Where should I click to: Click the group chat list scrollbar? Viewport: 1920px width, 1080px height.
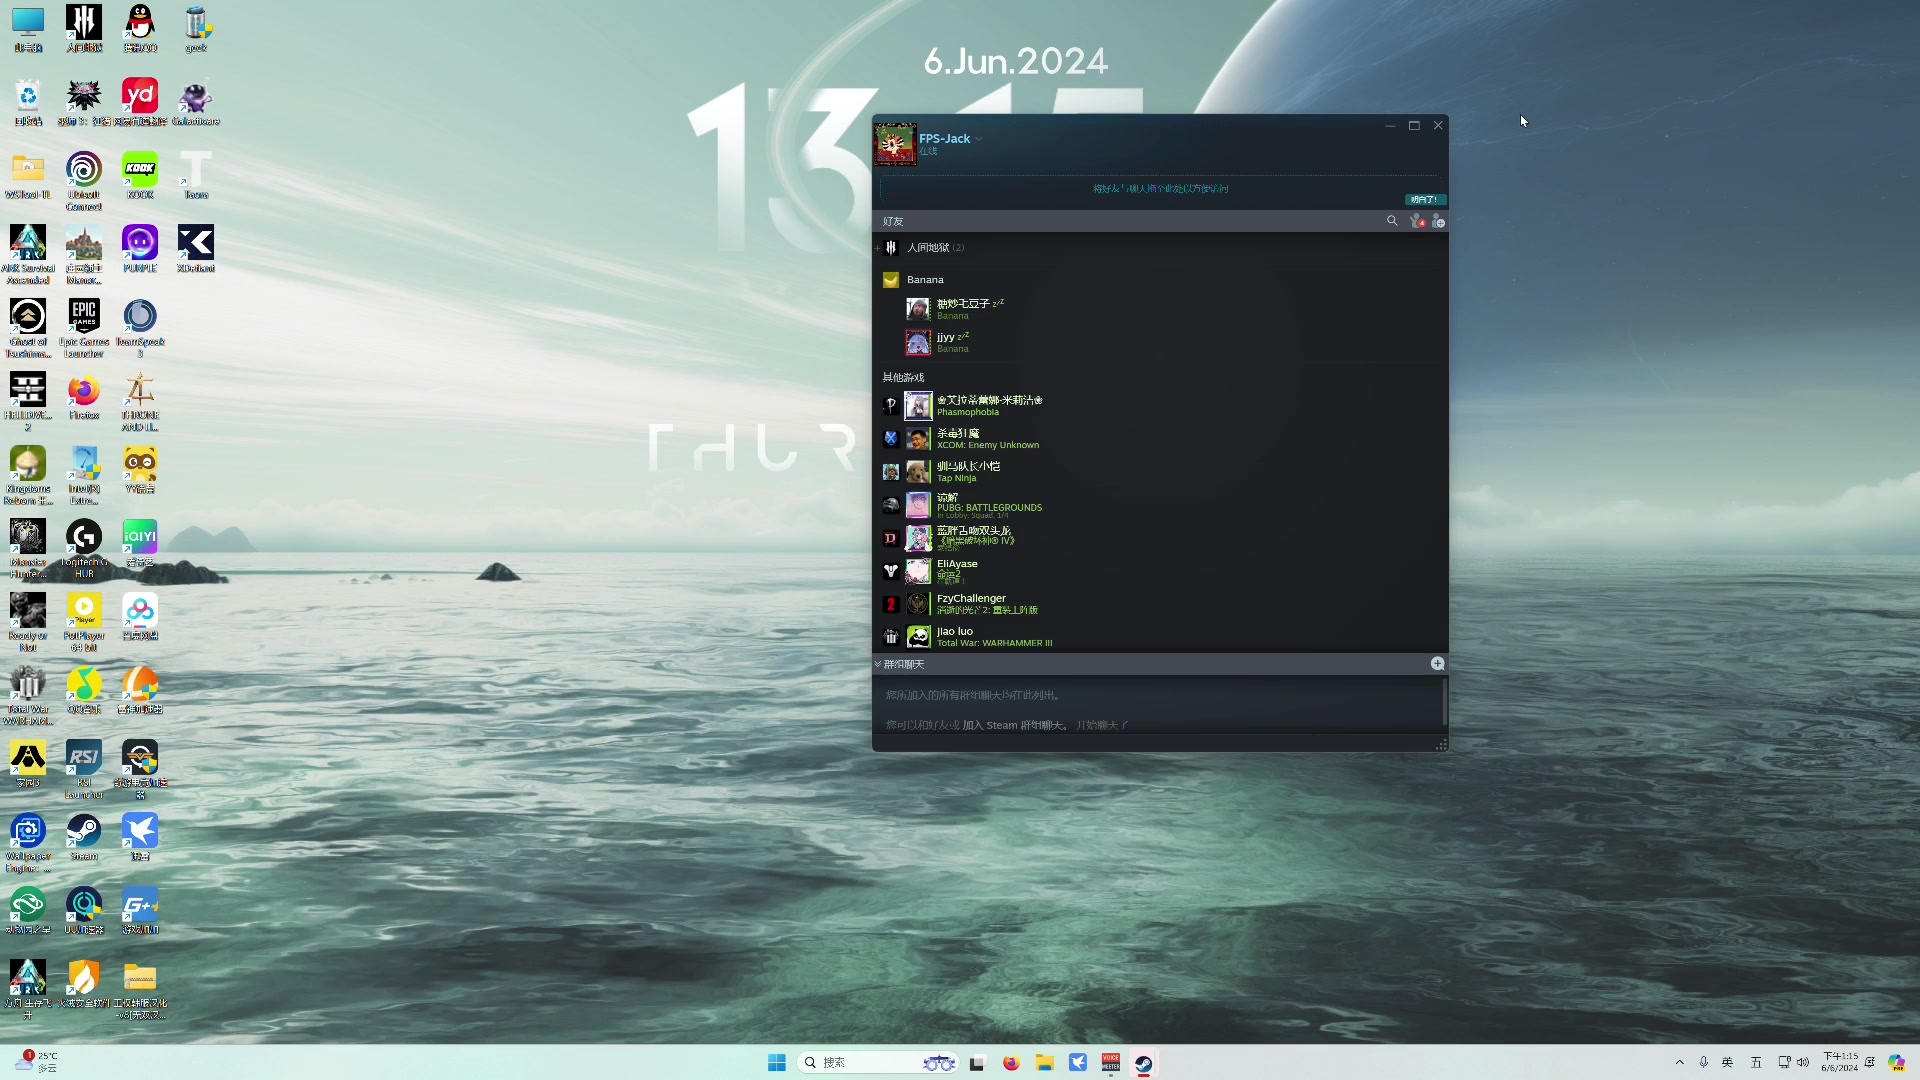[x=1444, y=703]
